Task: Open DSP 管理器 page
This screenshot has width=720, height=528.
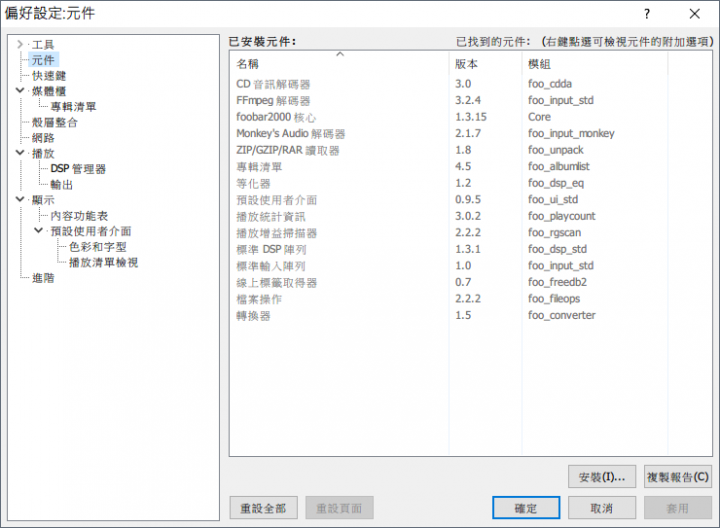Action: pos(78,169)
